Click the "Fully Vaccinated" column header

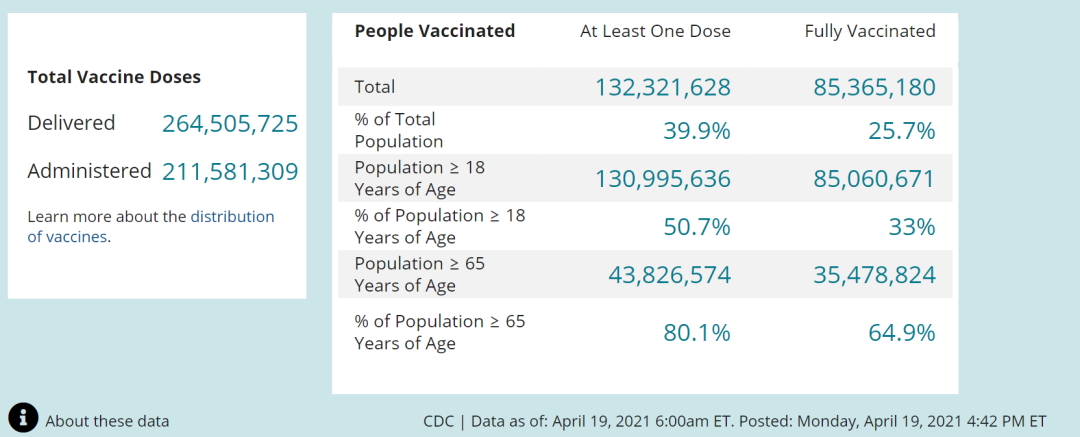(870, 31)
